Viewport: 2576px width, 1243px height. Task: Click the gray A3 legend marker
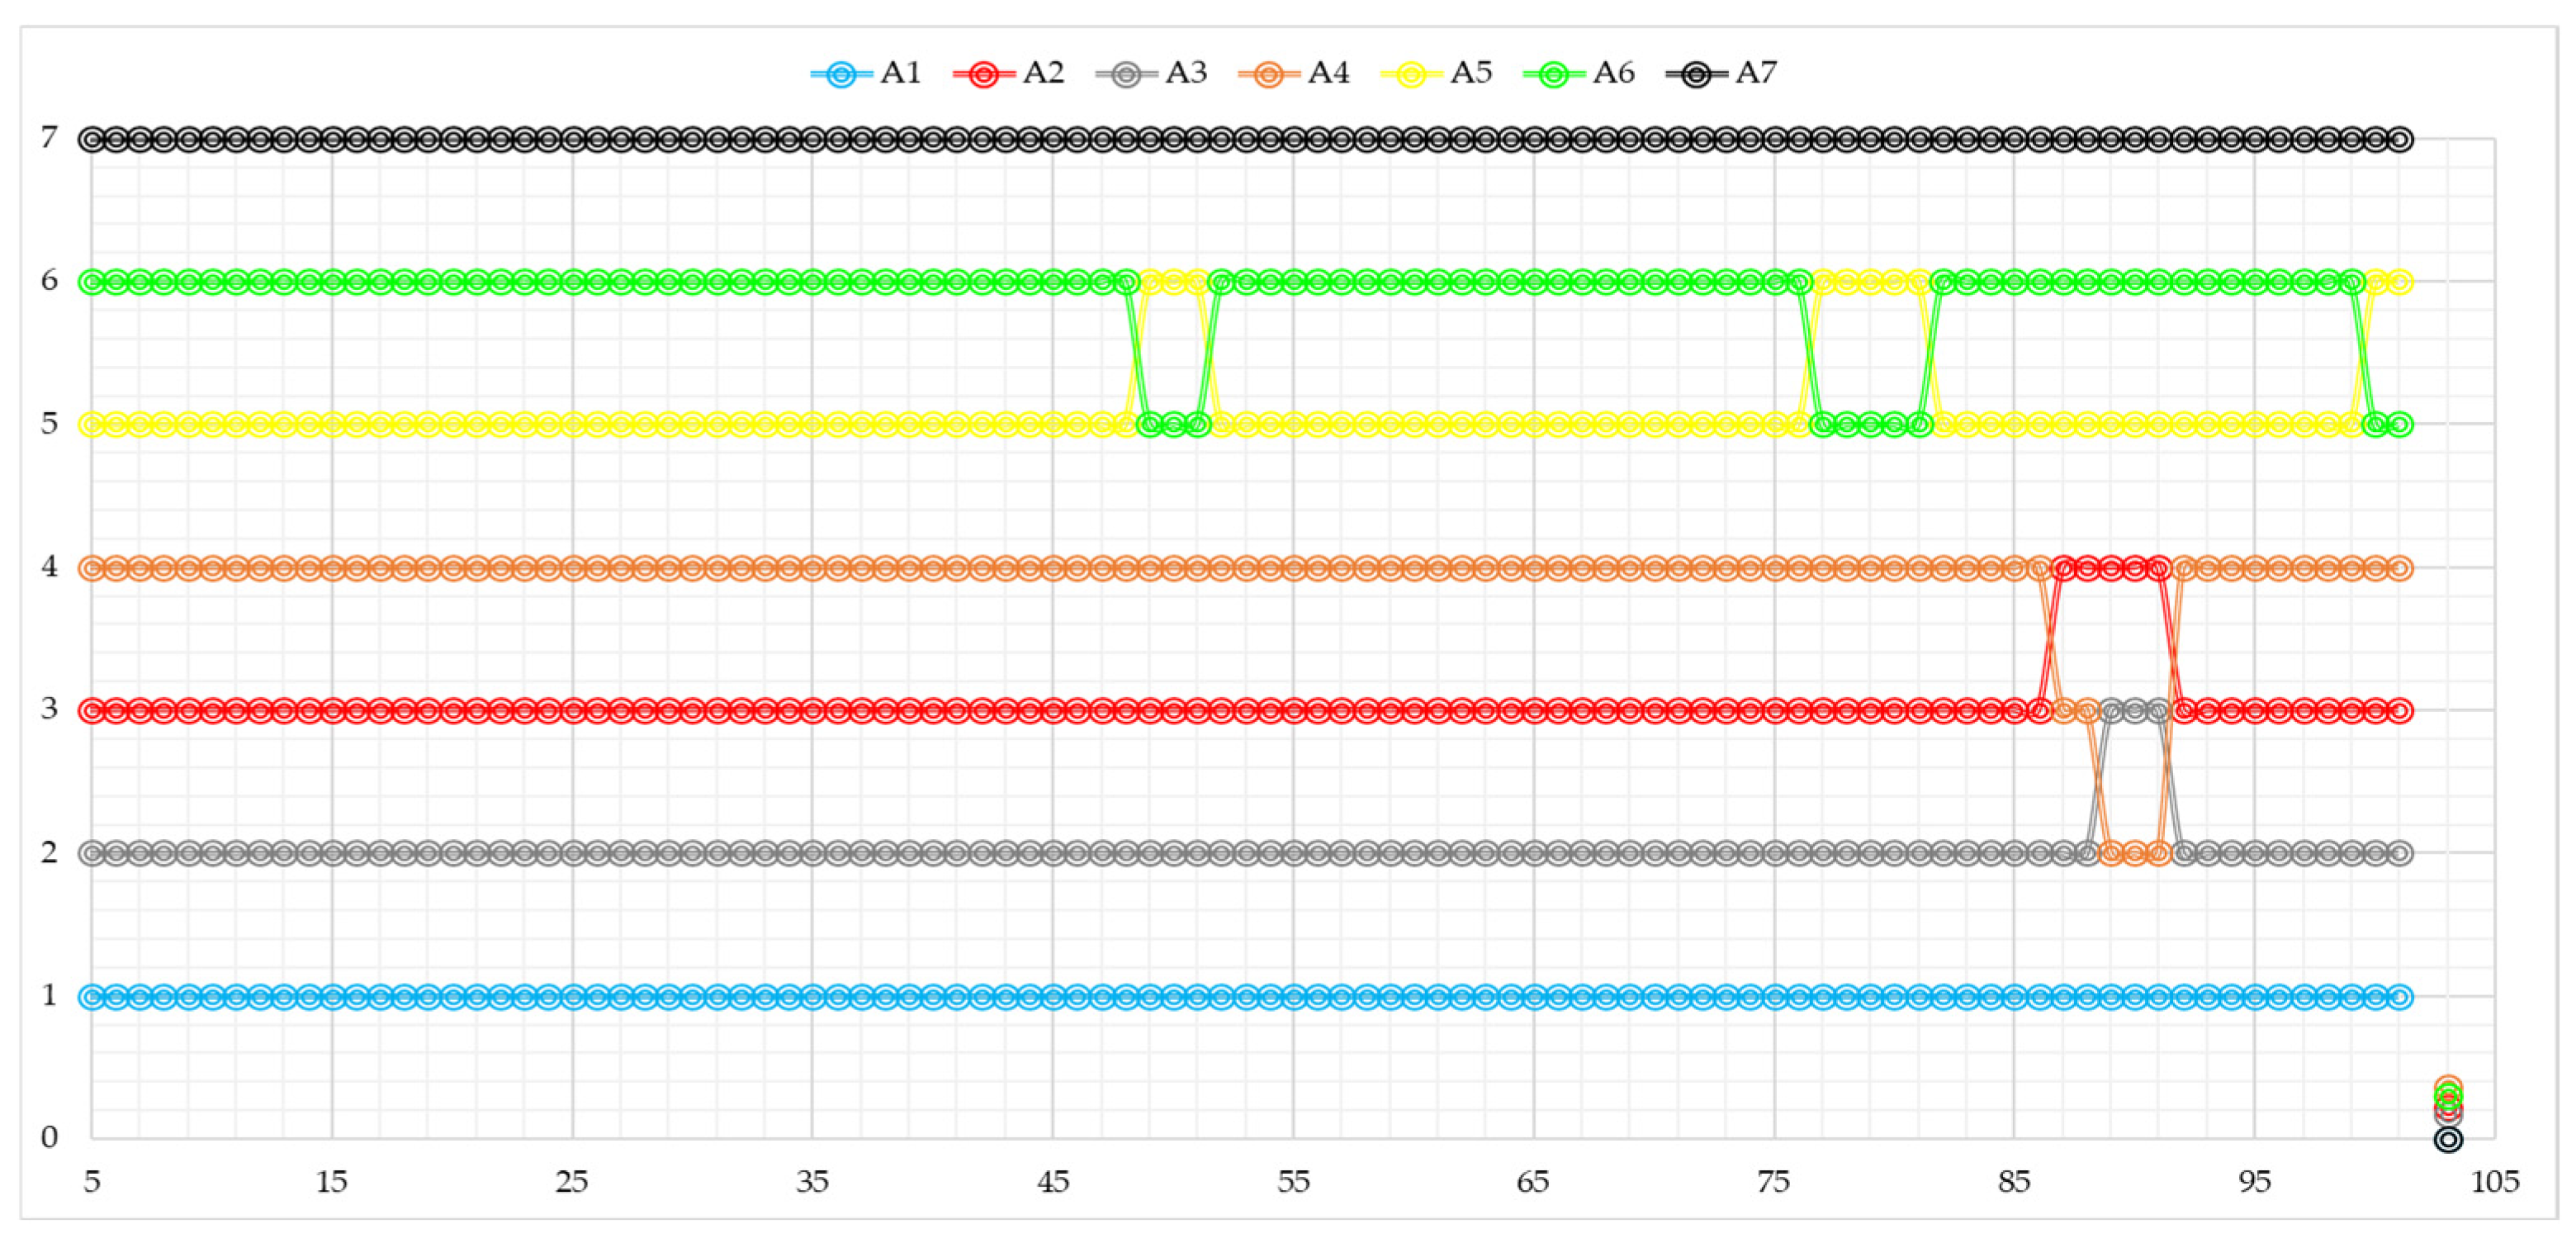(x=1126, y=75)
